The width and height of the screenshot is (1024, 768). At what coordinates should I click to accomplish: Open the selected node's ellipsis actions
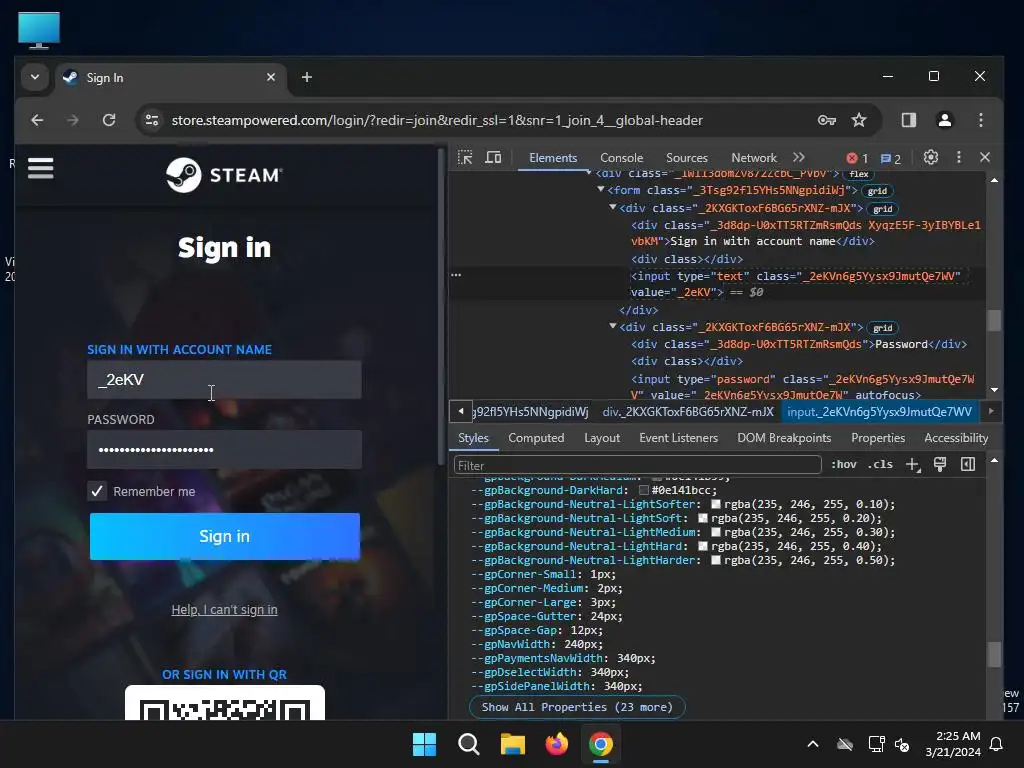click(456, 275)
